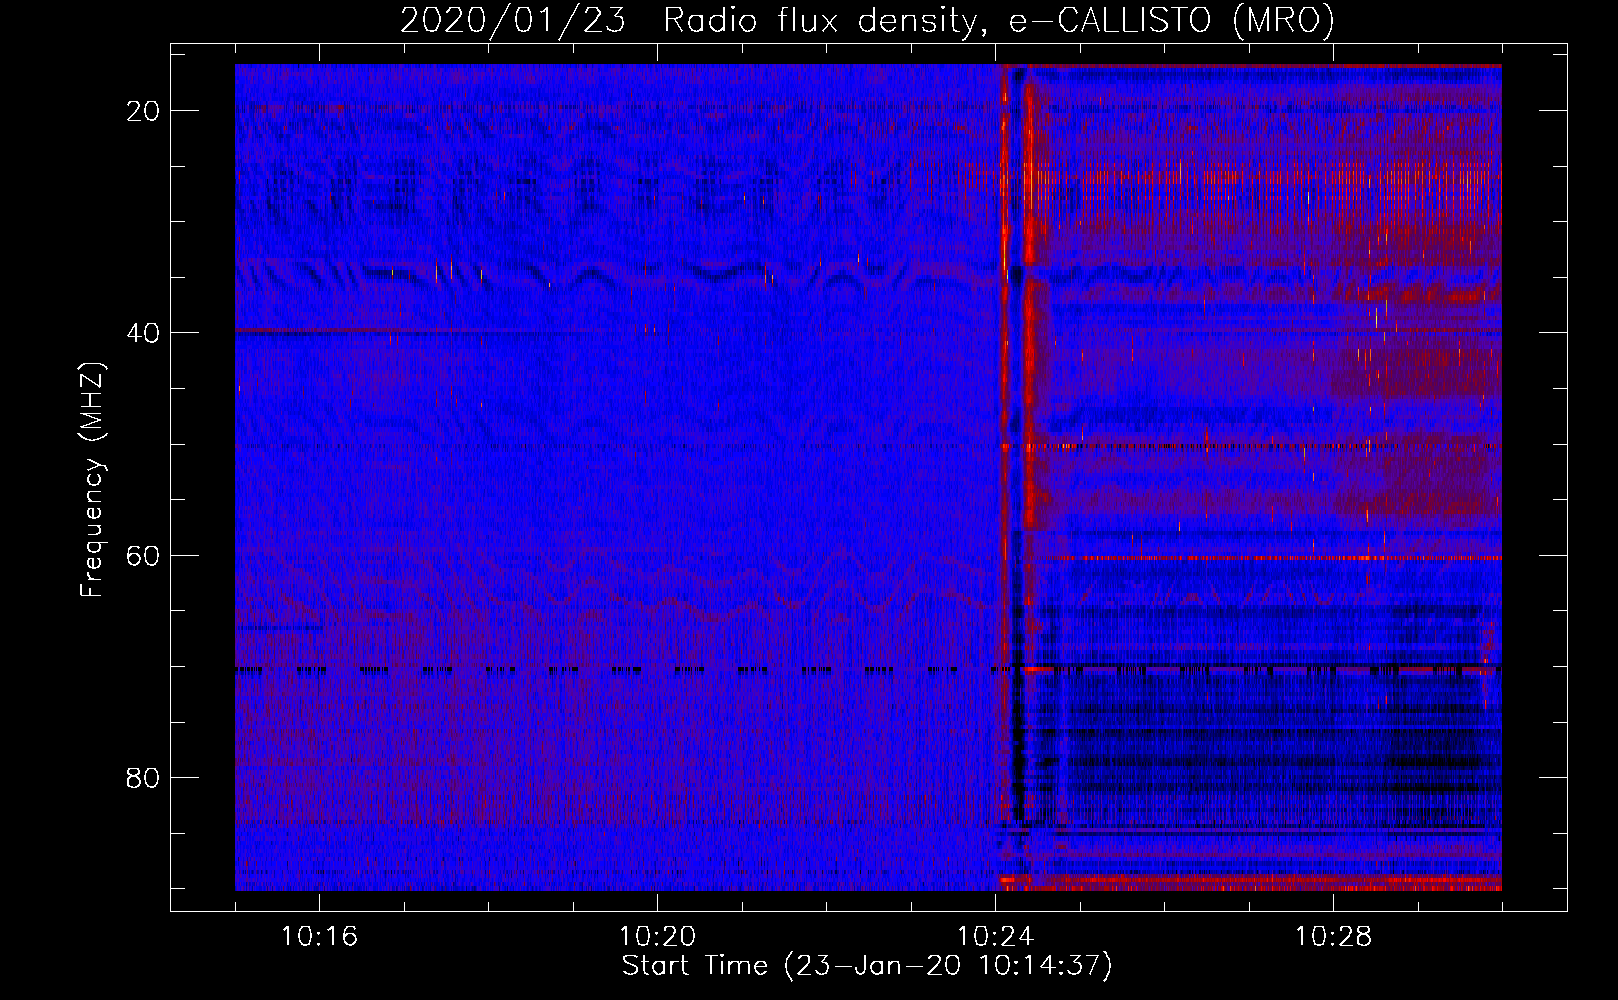The height and width of the screenshot is (1000, 1618).
Task: Click the '10:20' time tick label
Action: [657, 937]
